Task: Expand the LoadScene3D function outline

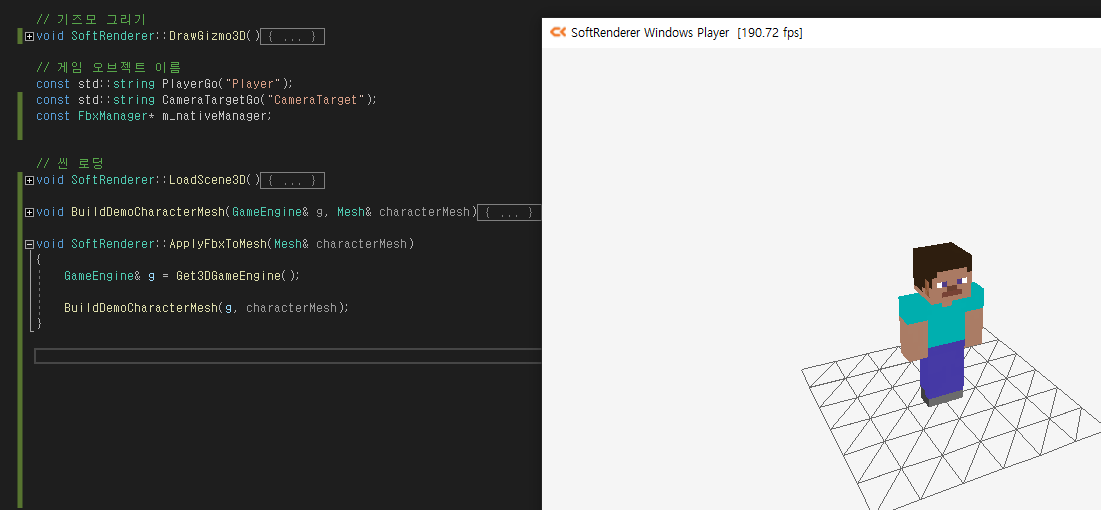Action: [x=29, y=180]
